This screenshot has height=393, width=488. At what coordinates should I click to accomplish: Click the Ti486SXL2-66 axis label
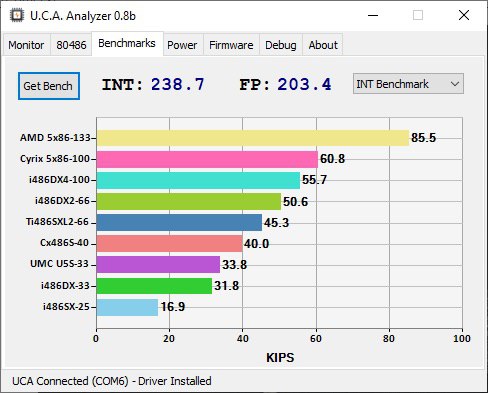click(57, 222)
